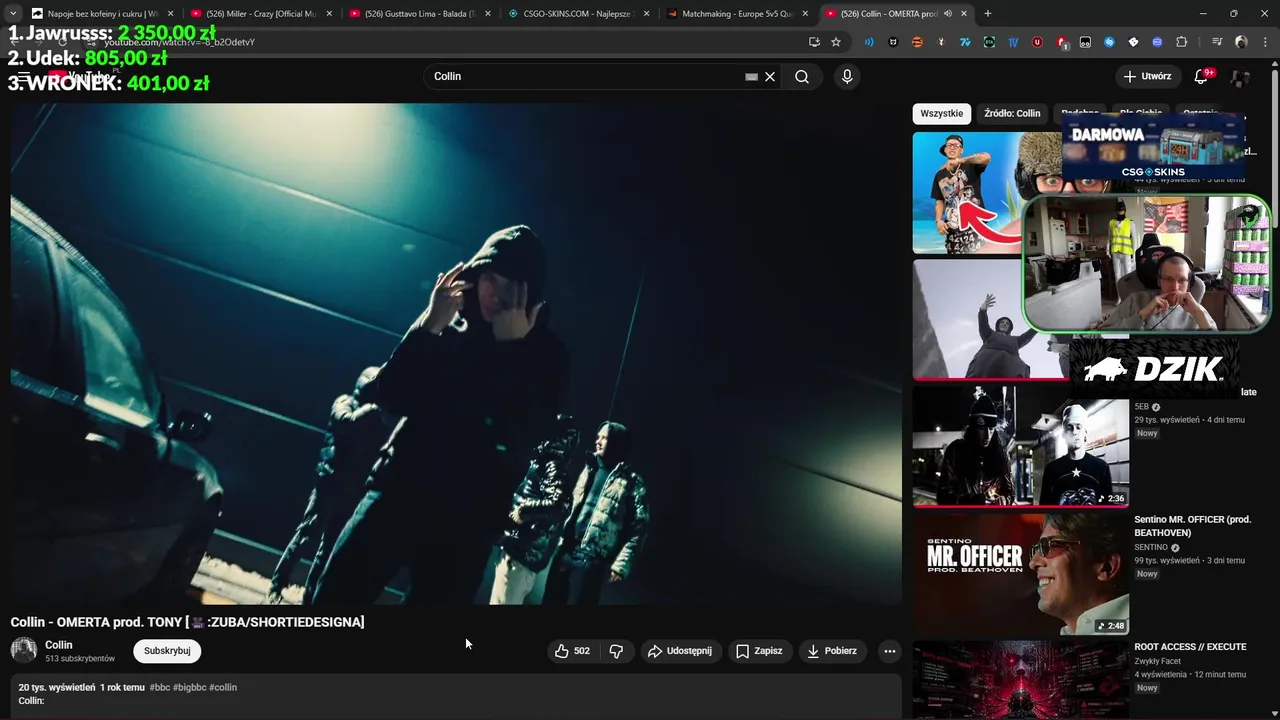
Task: Open the #bbc hashtag link
Action: coord(159,687)
